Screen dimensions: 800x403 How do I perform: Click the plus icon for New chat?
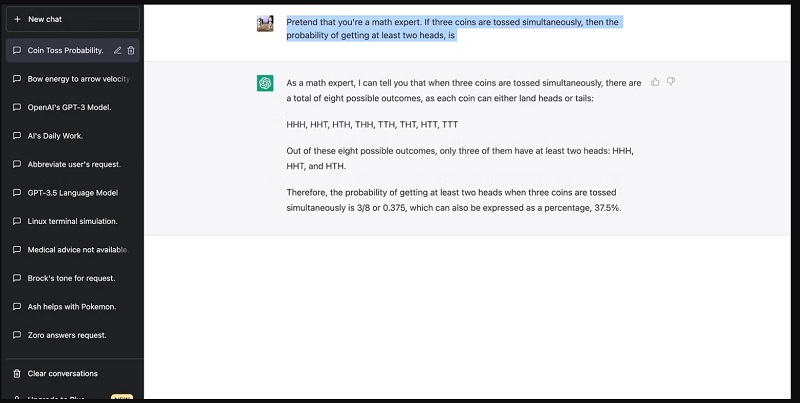click(17, 19)
